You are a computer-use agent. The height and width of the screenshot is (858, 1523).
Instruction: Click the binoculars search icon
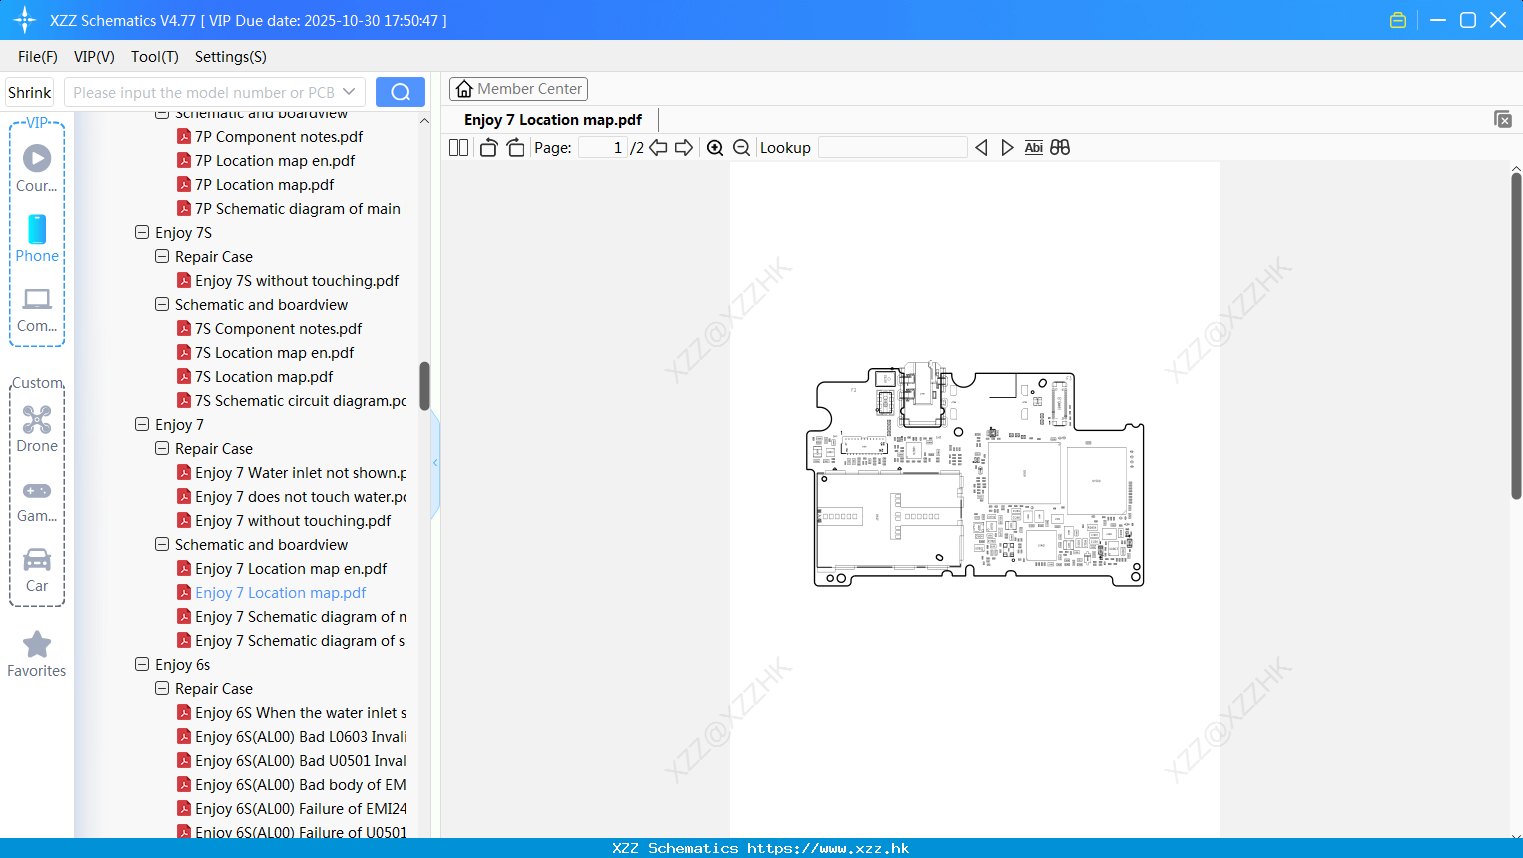point(1060,148)
